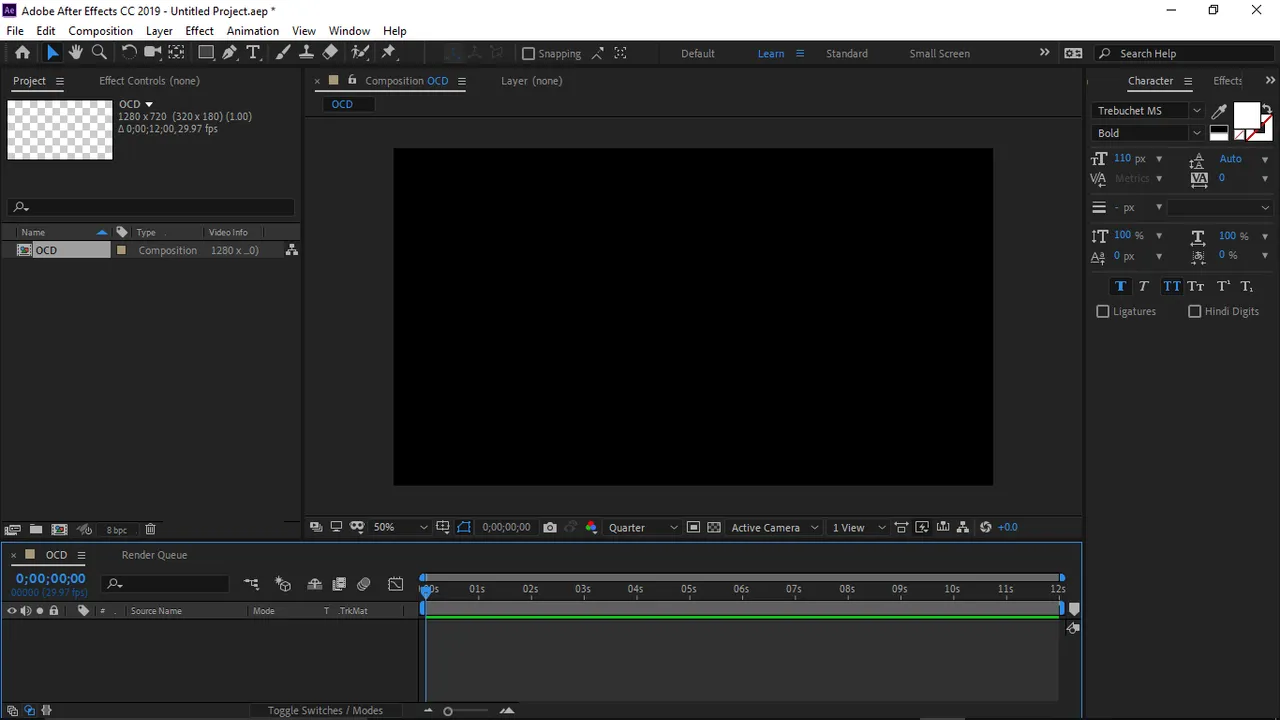Select the Roto Brush tool
Image resolution: width=1280 pixels, height=720 pixels.
coord(360,53)
